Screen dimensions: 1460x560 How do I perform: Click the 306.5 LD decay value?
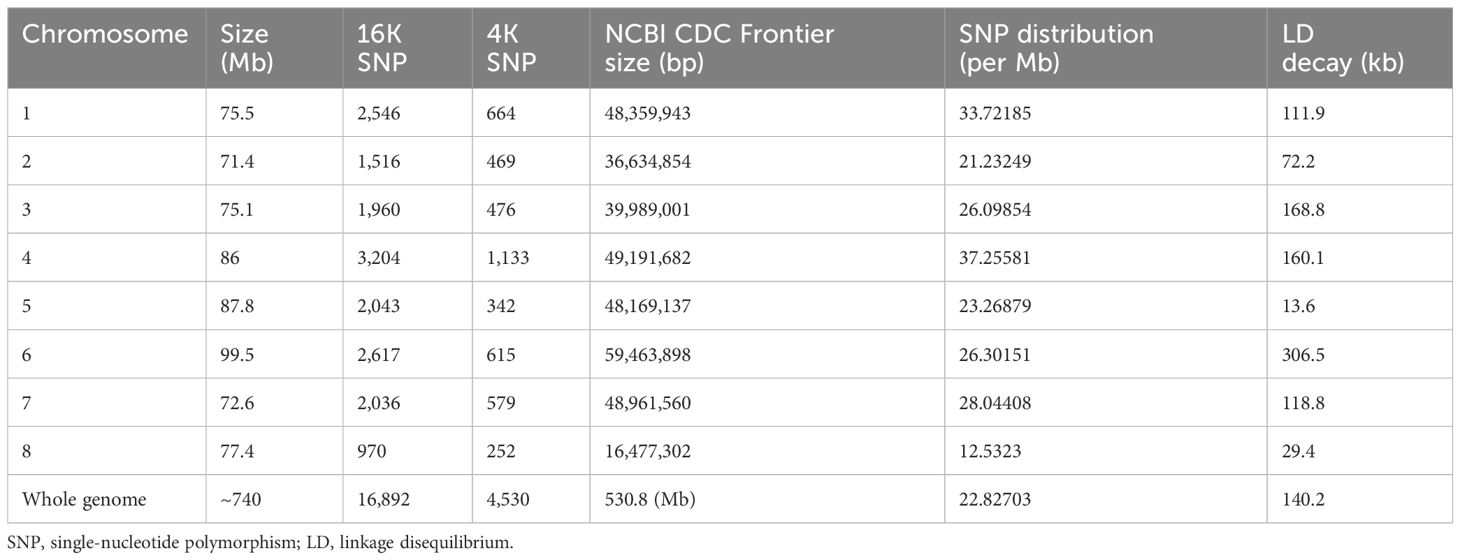point(1302,354)
